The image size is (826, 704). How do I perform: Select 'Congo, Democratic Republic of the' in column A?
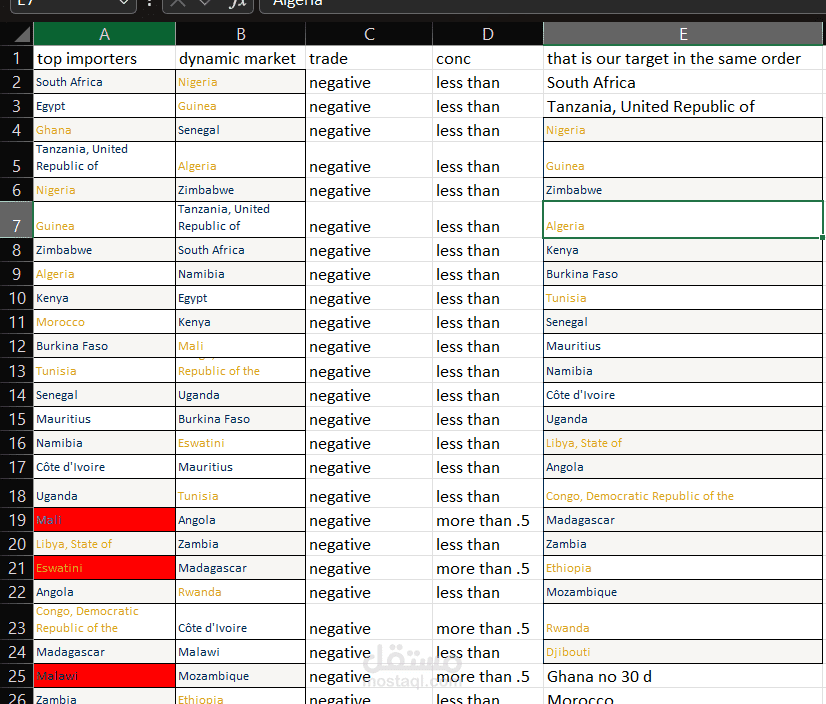tap(104, 622)
